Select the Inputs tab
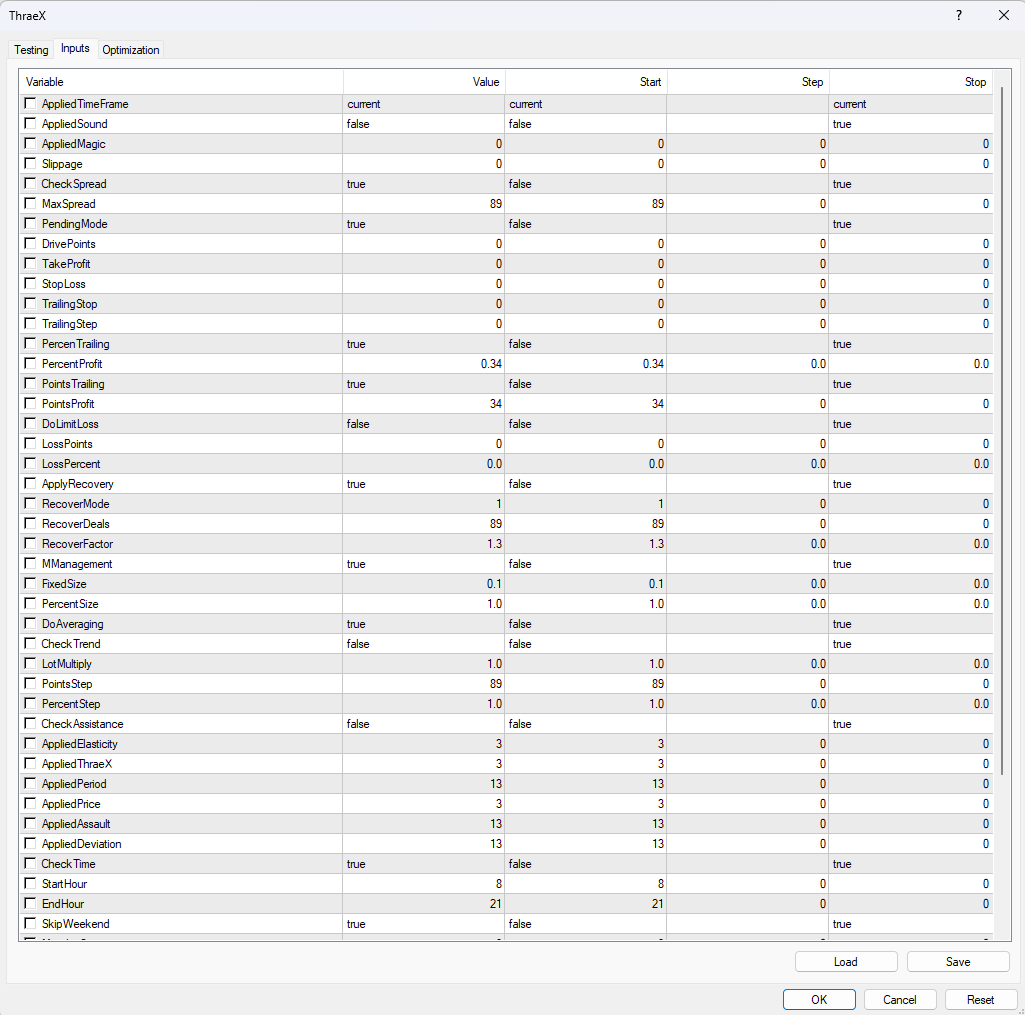The image size is (1025, 1015). 75,49
